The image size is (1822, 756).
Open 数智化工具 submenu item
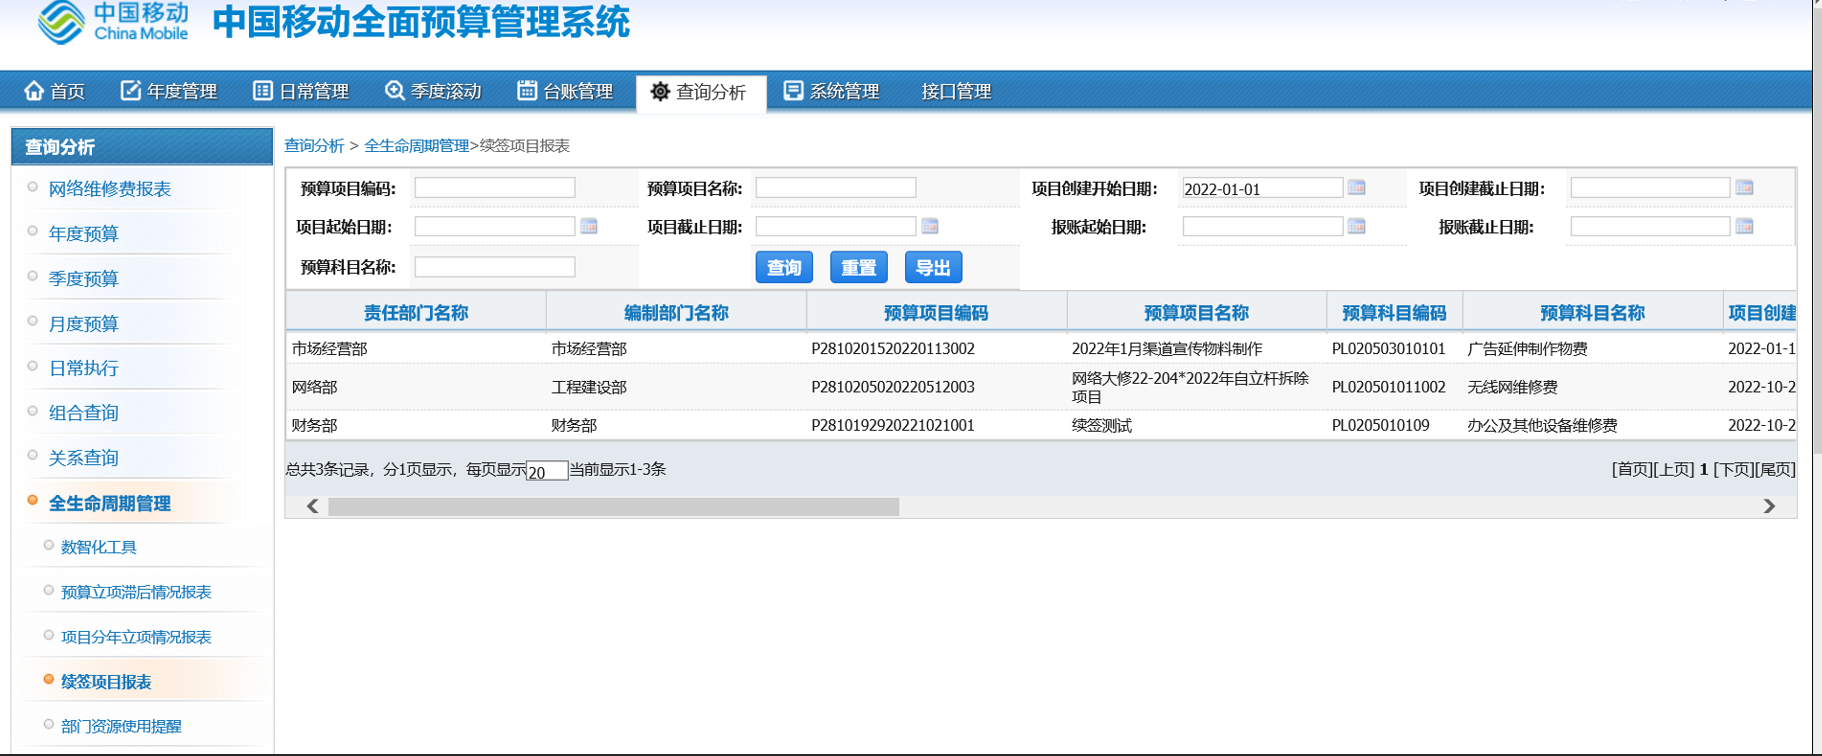(99, 547)
